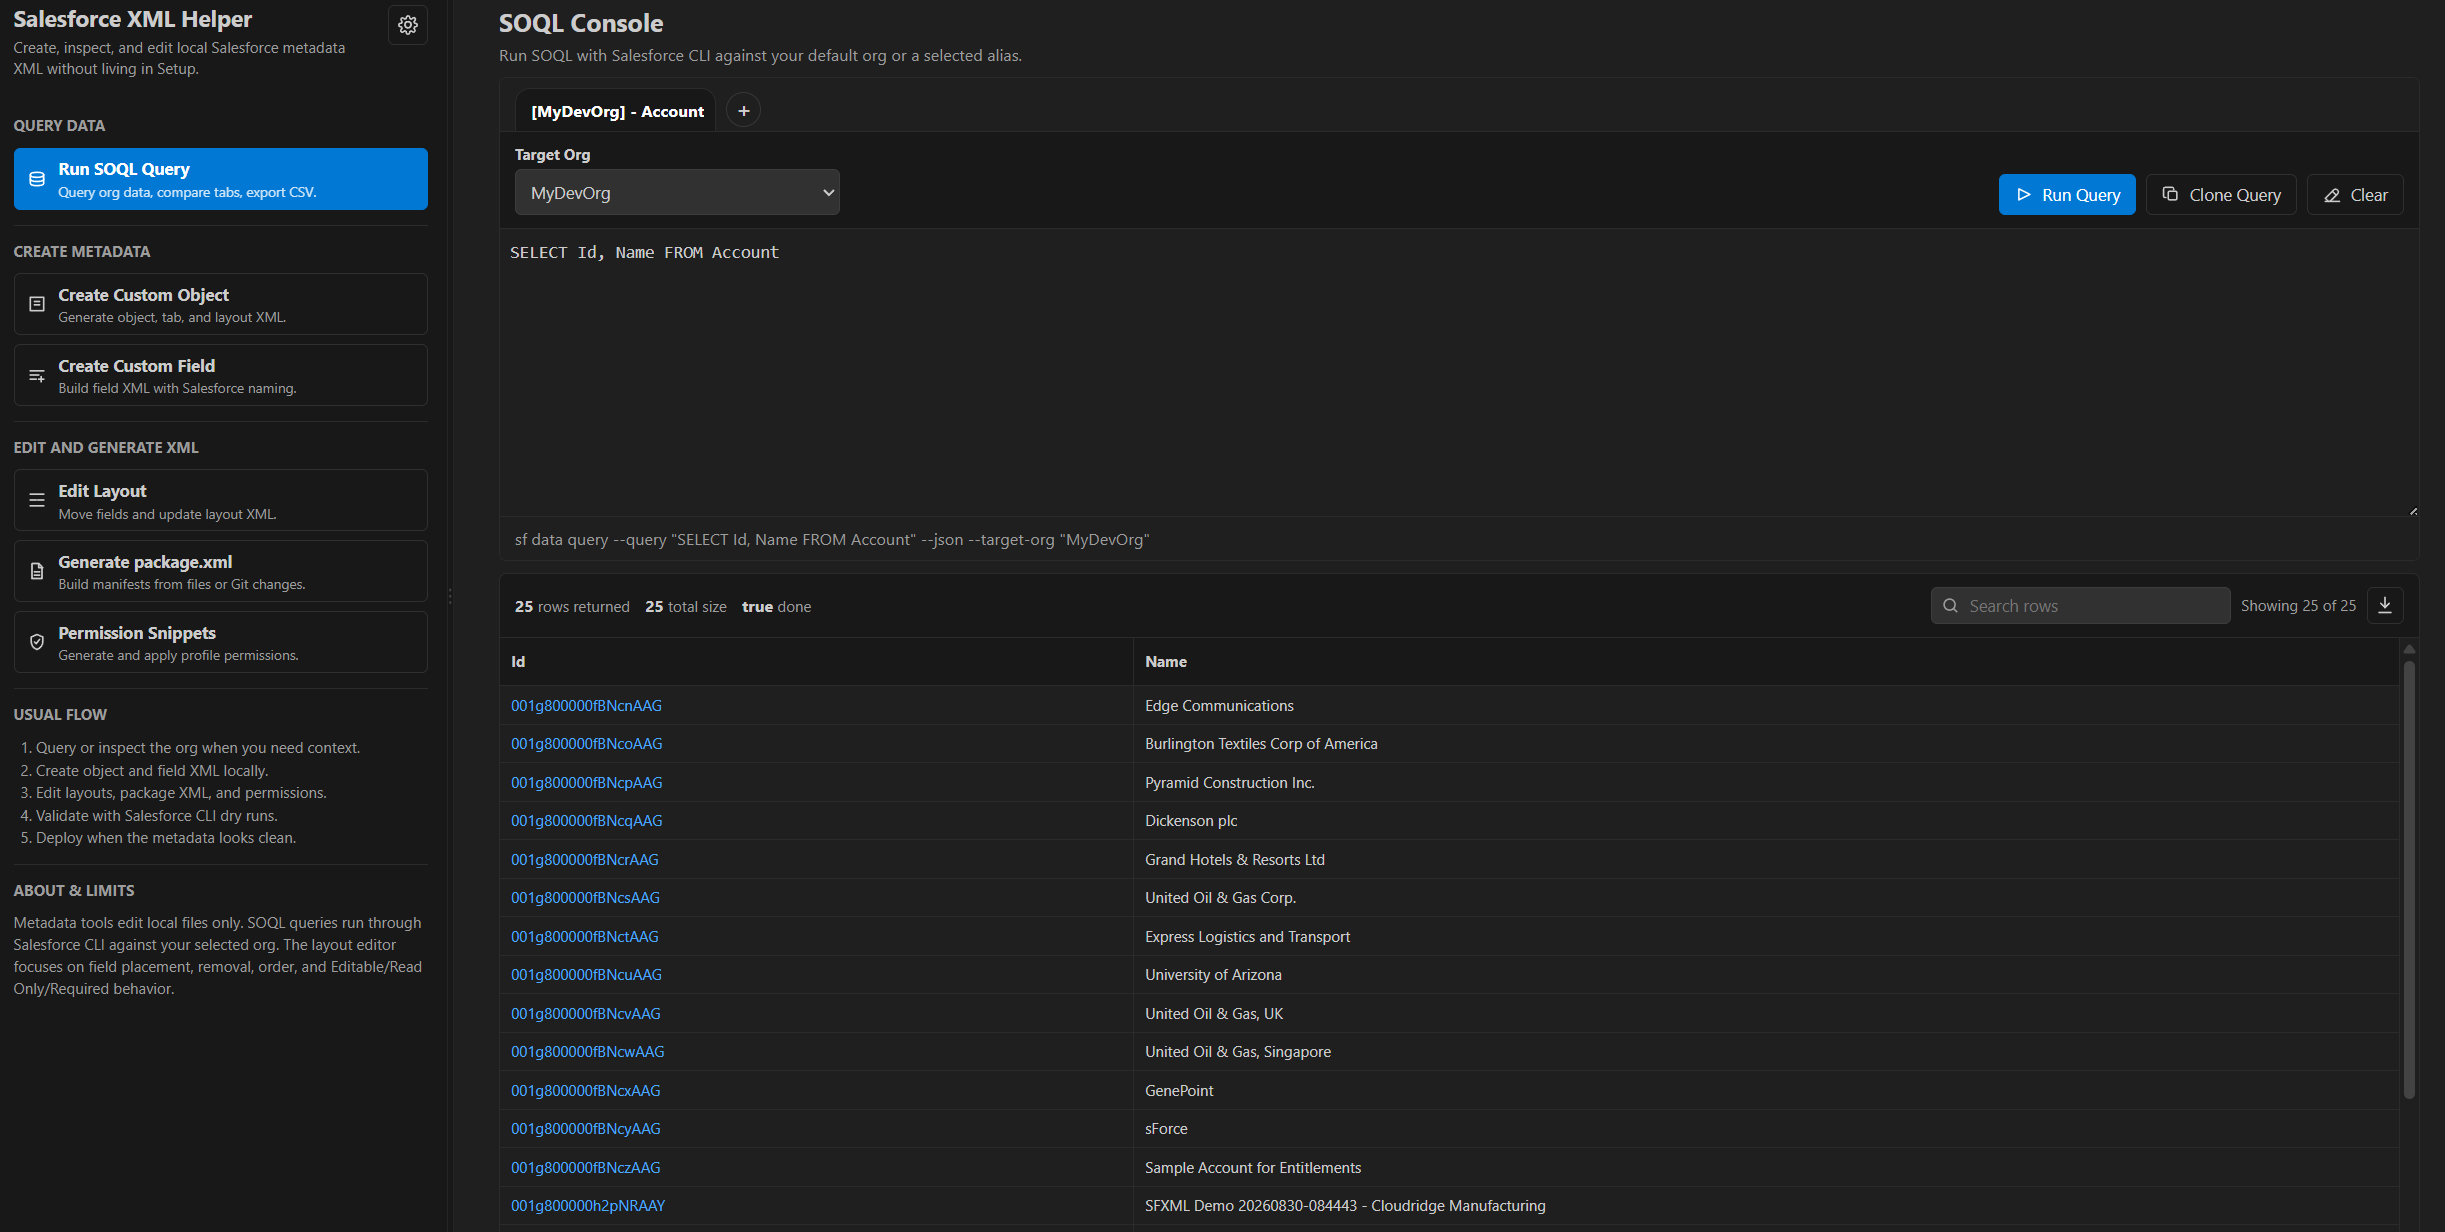Select the Burlington Textiles Corp of America cell
This screenshot has height=1232, width=2445.
point(1766,744)
